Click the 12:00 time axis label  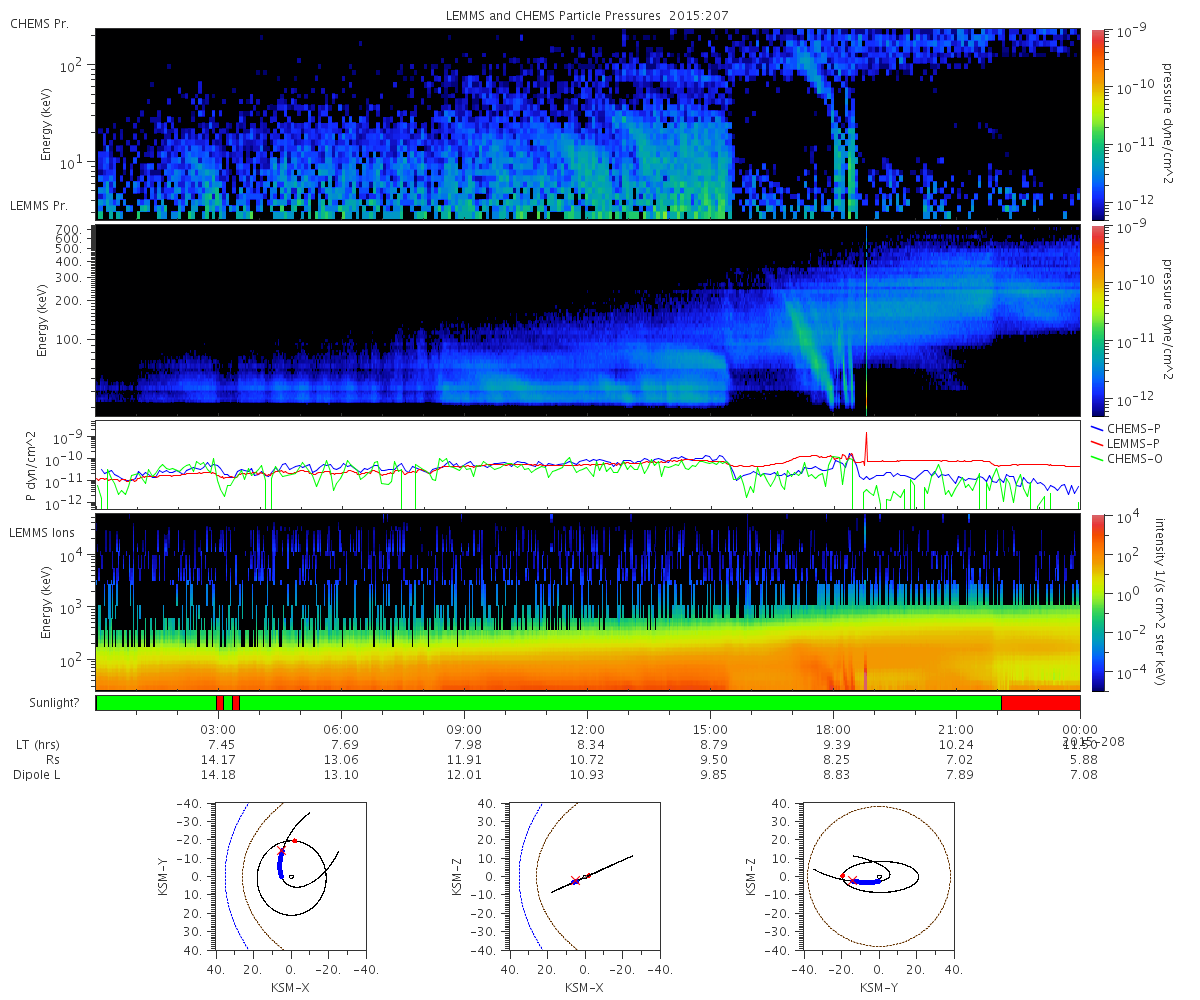[587, 728]
